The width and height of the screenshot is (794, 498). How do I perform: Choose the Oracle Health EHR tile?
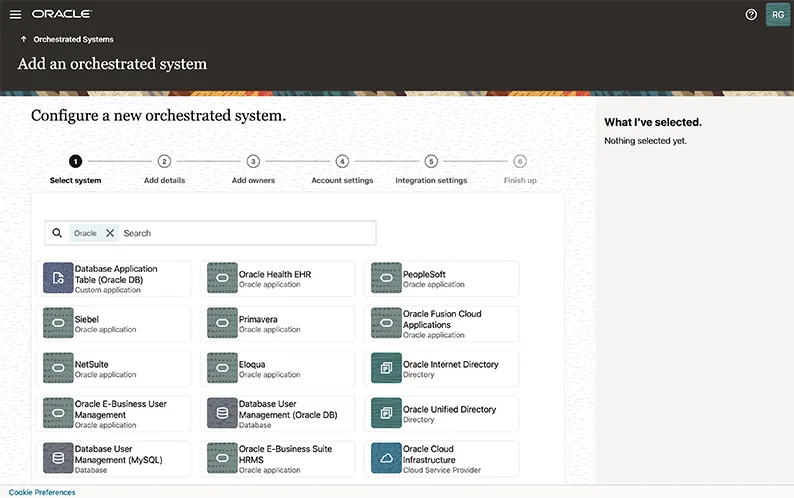tap(278, 278)
